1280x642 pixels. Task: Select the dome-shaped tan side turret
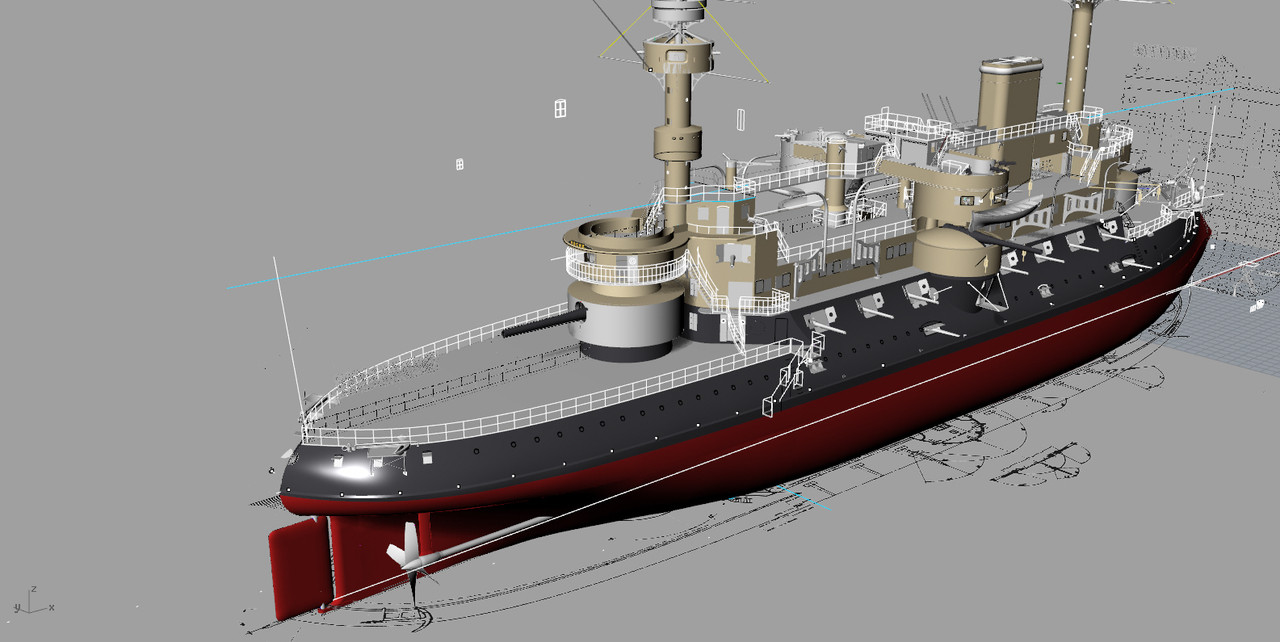click(x=958, y=251)
